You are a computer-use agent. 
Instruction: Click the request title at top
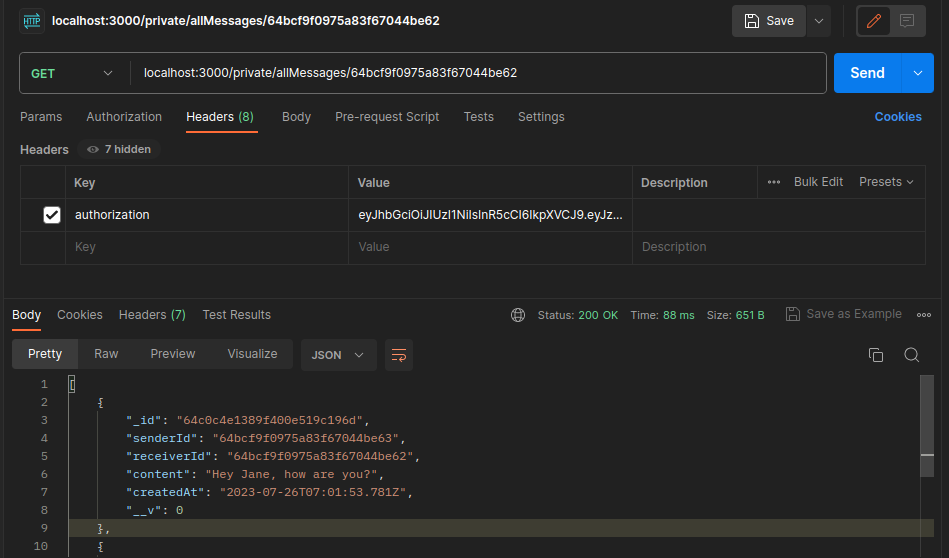[x=246, y=21]
